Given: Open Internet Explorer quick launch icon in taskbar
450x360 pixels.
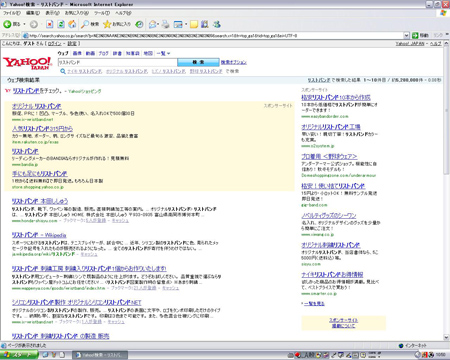Looking at the screenshot, I should (x=45, y=355).
